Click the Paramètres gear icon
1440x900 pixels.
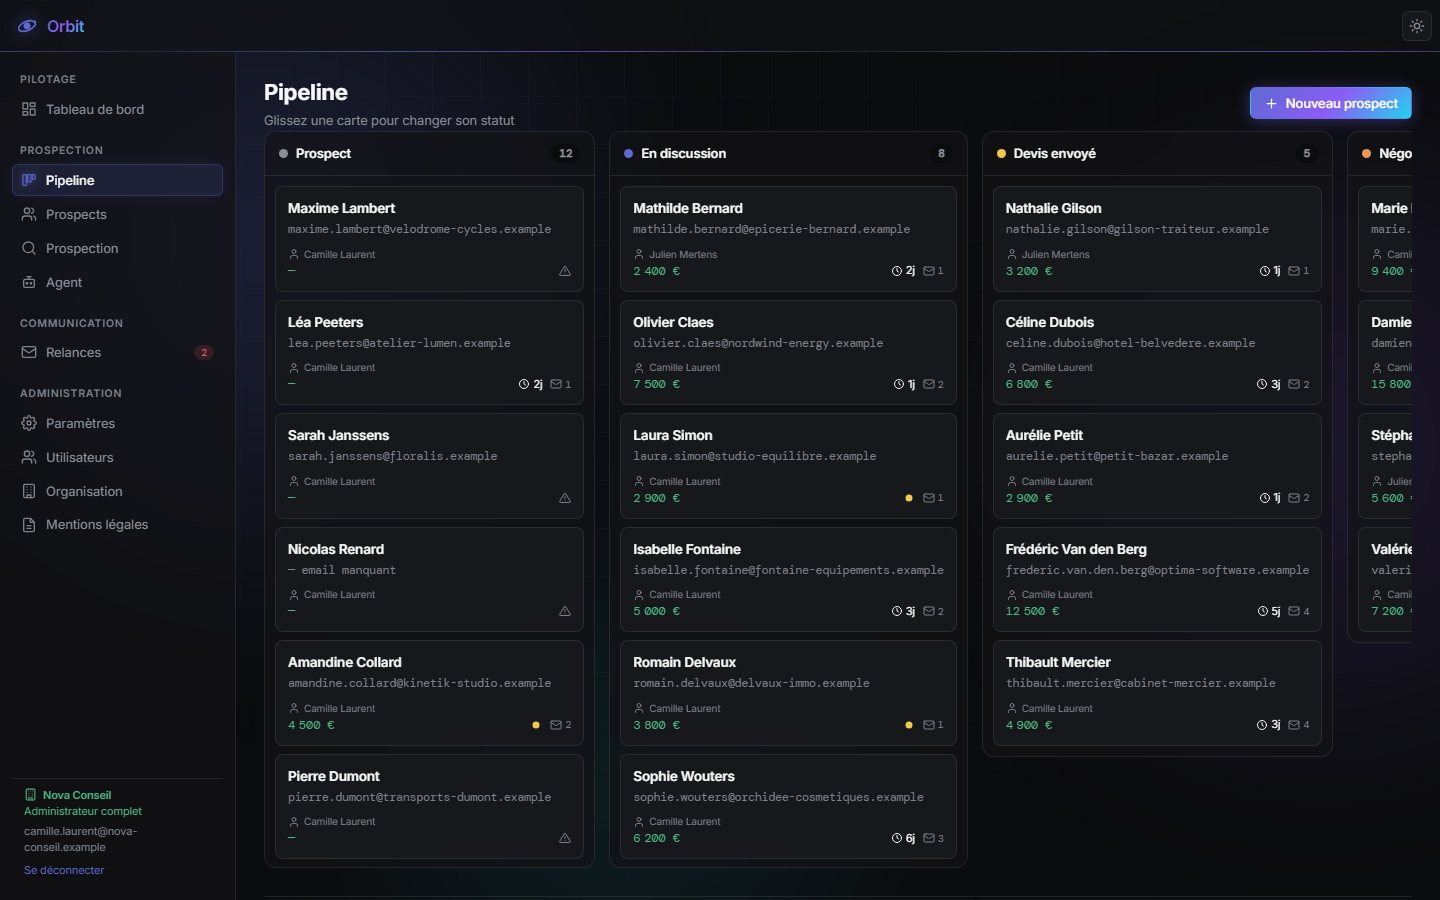pyautogui.click(x=29, y=423)
